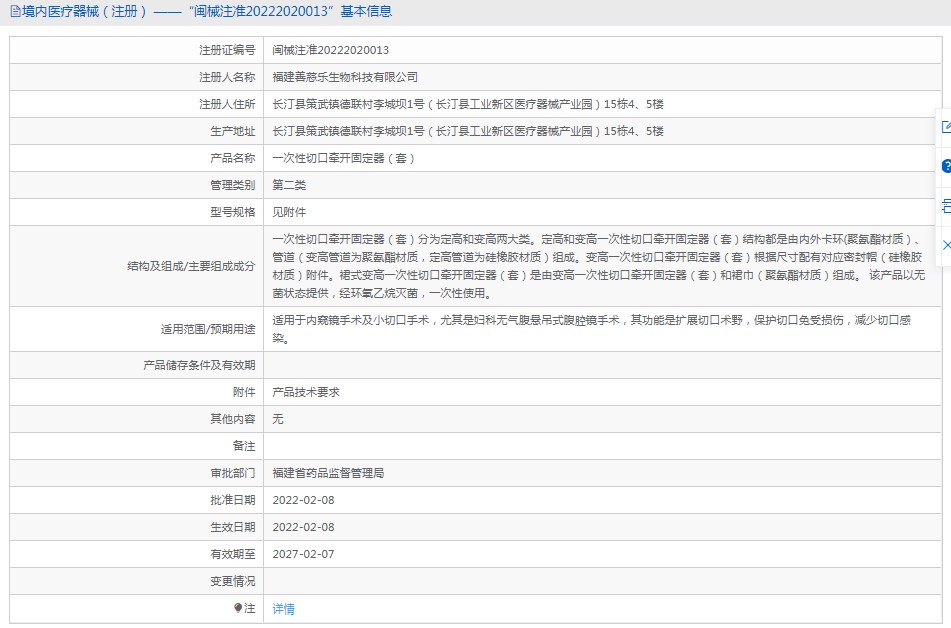Click product name 一次性切口牵开固定器（套）

[x=343, y=158]
